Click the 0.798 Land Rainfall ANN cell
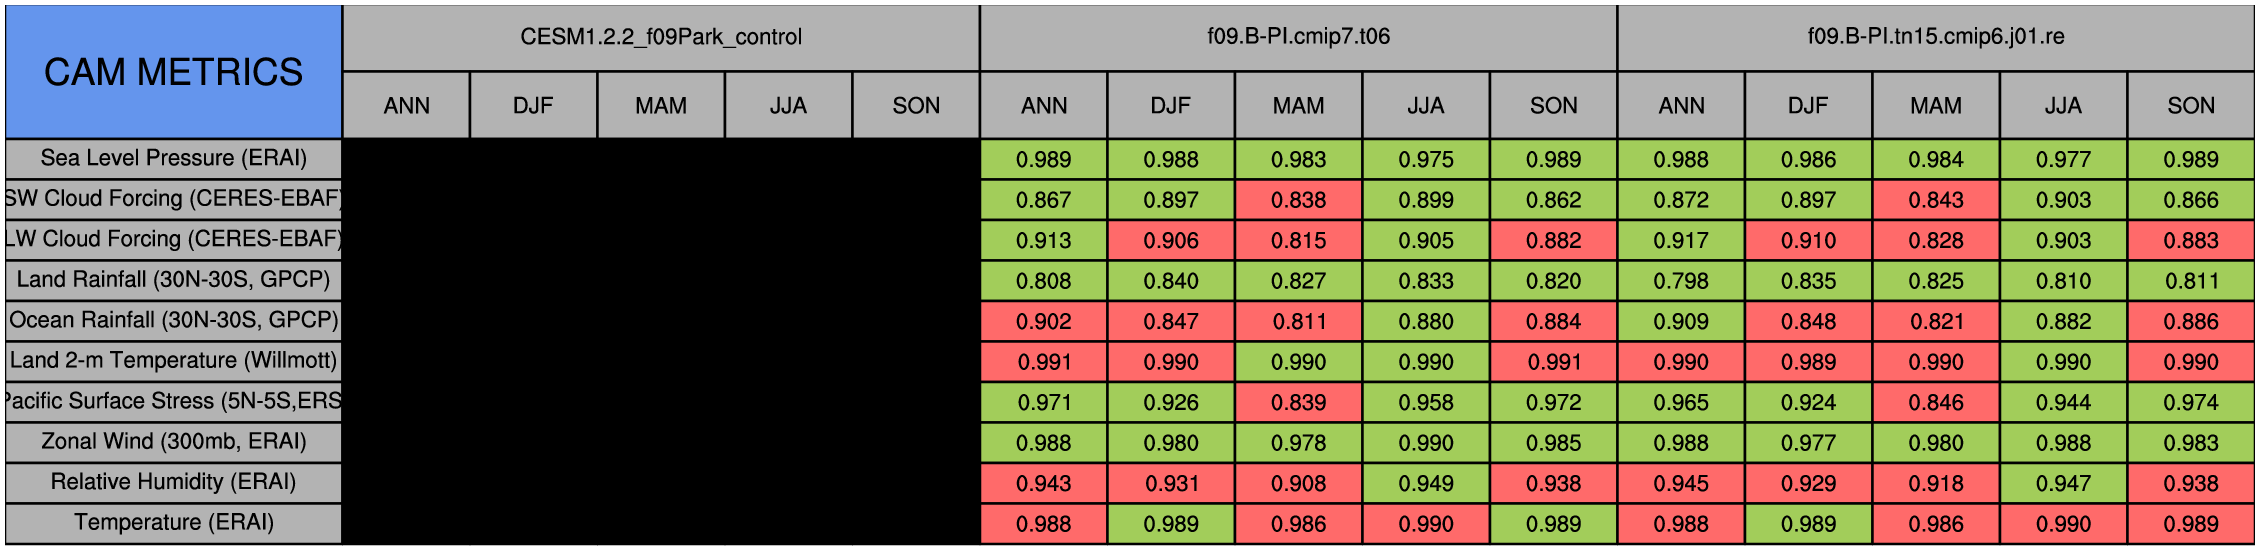The image size is (2260, 551). [x=1681, y=281]
